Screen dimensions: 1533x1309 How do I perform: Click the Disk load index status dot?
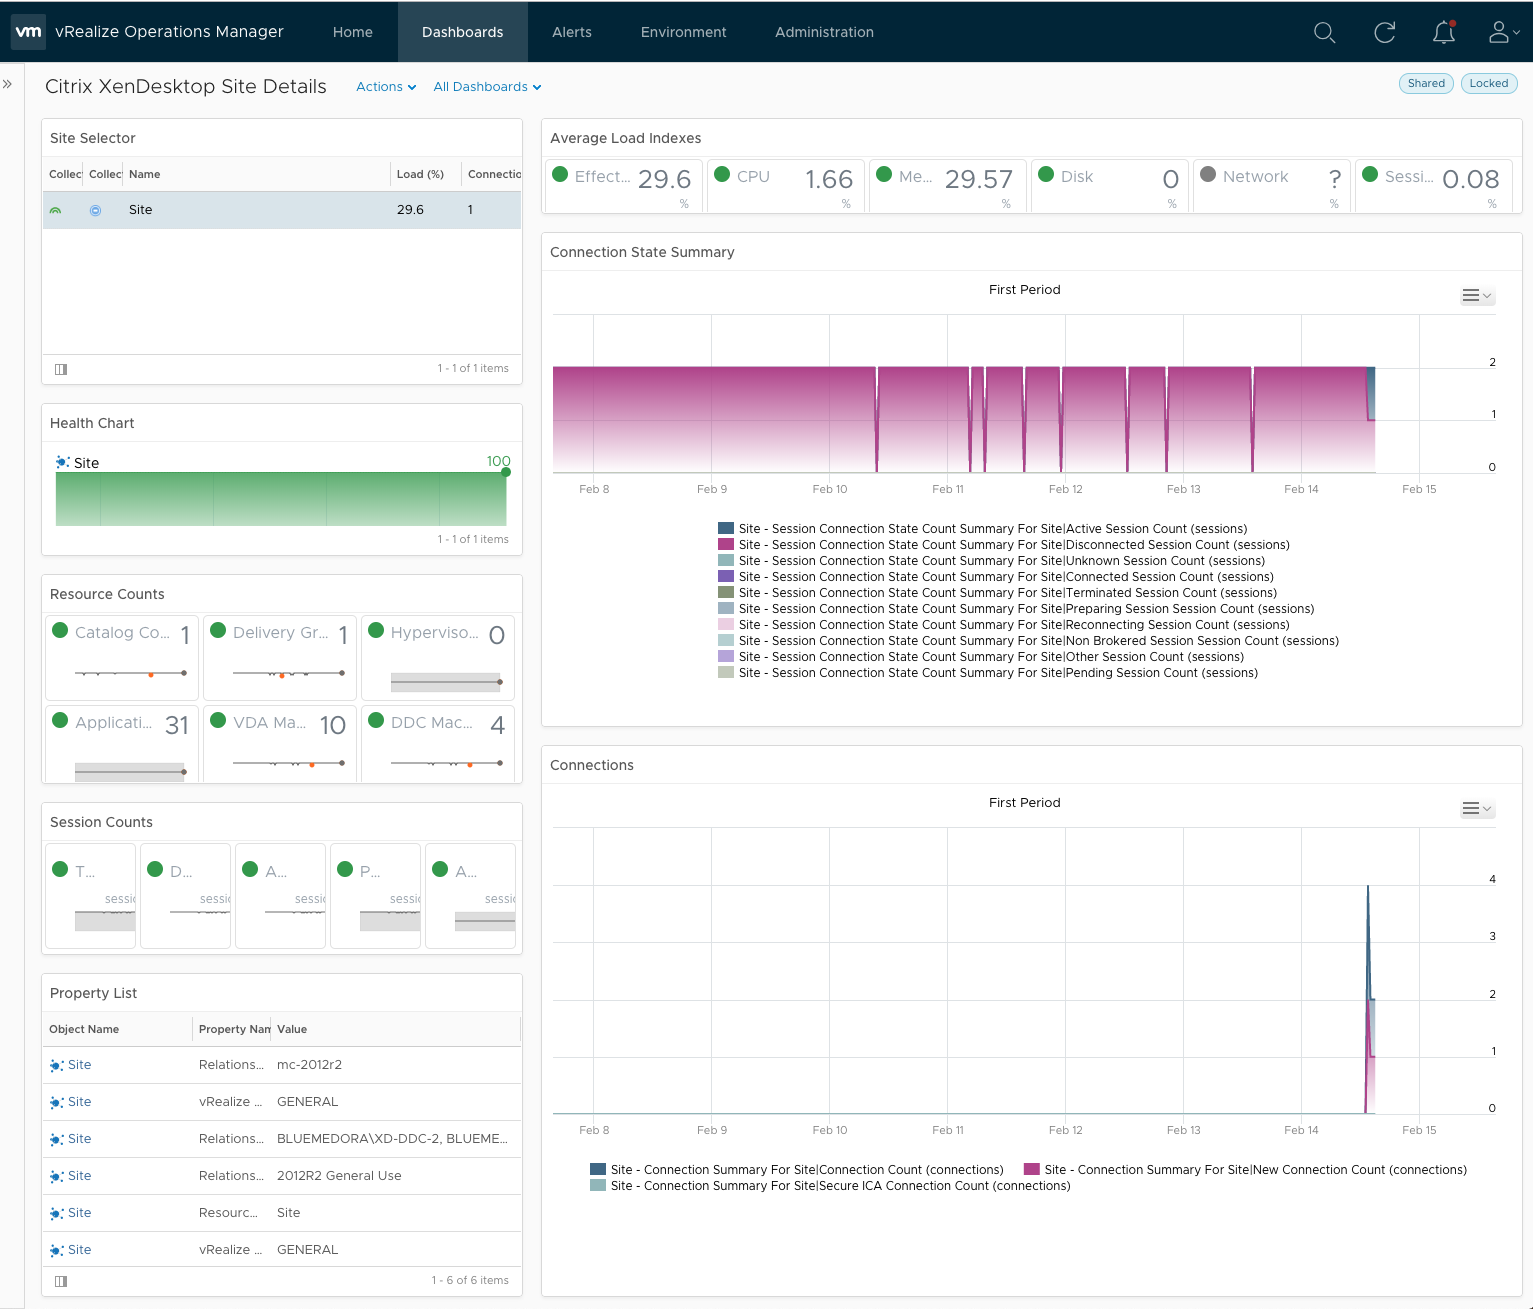coord(1046,174)
